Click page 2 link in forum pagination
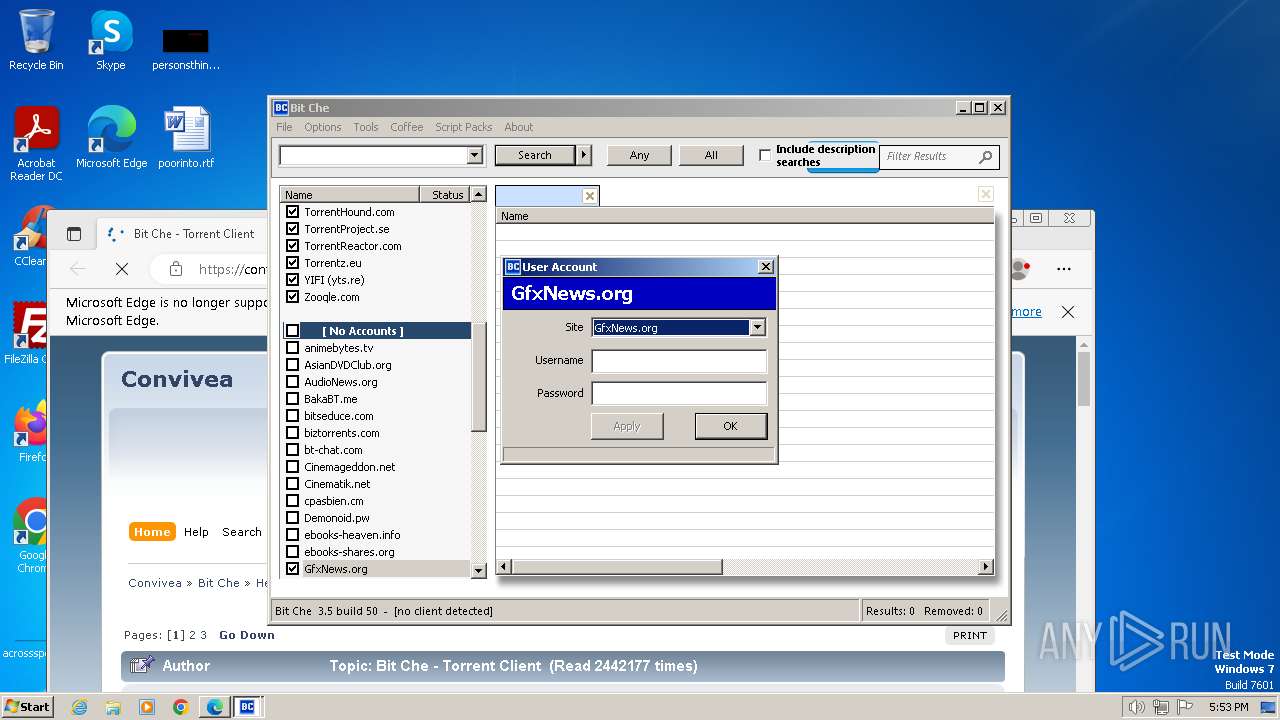Viewport: 1280px width, 720px height. pyautogui.click(x=193, y=635)
